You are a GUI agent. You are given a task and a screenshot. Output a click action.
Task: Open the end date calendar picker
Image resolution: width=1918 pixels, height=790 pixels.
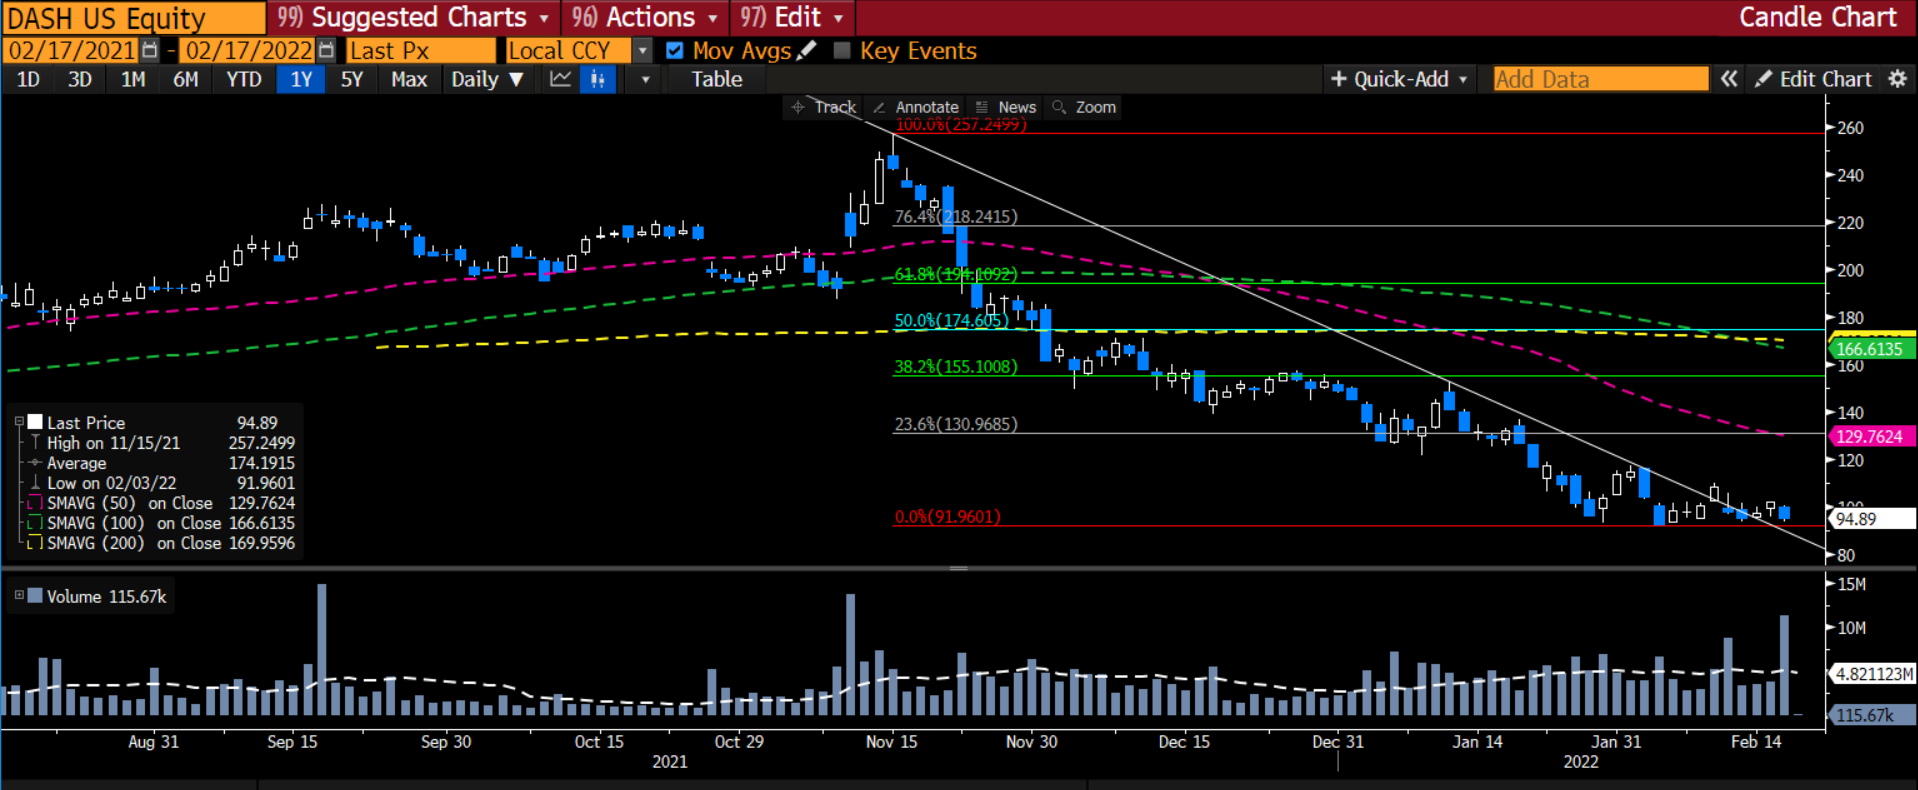[326, 50]
